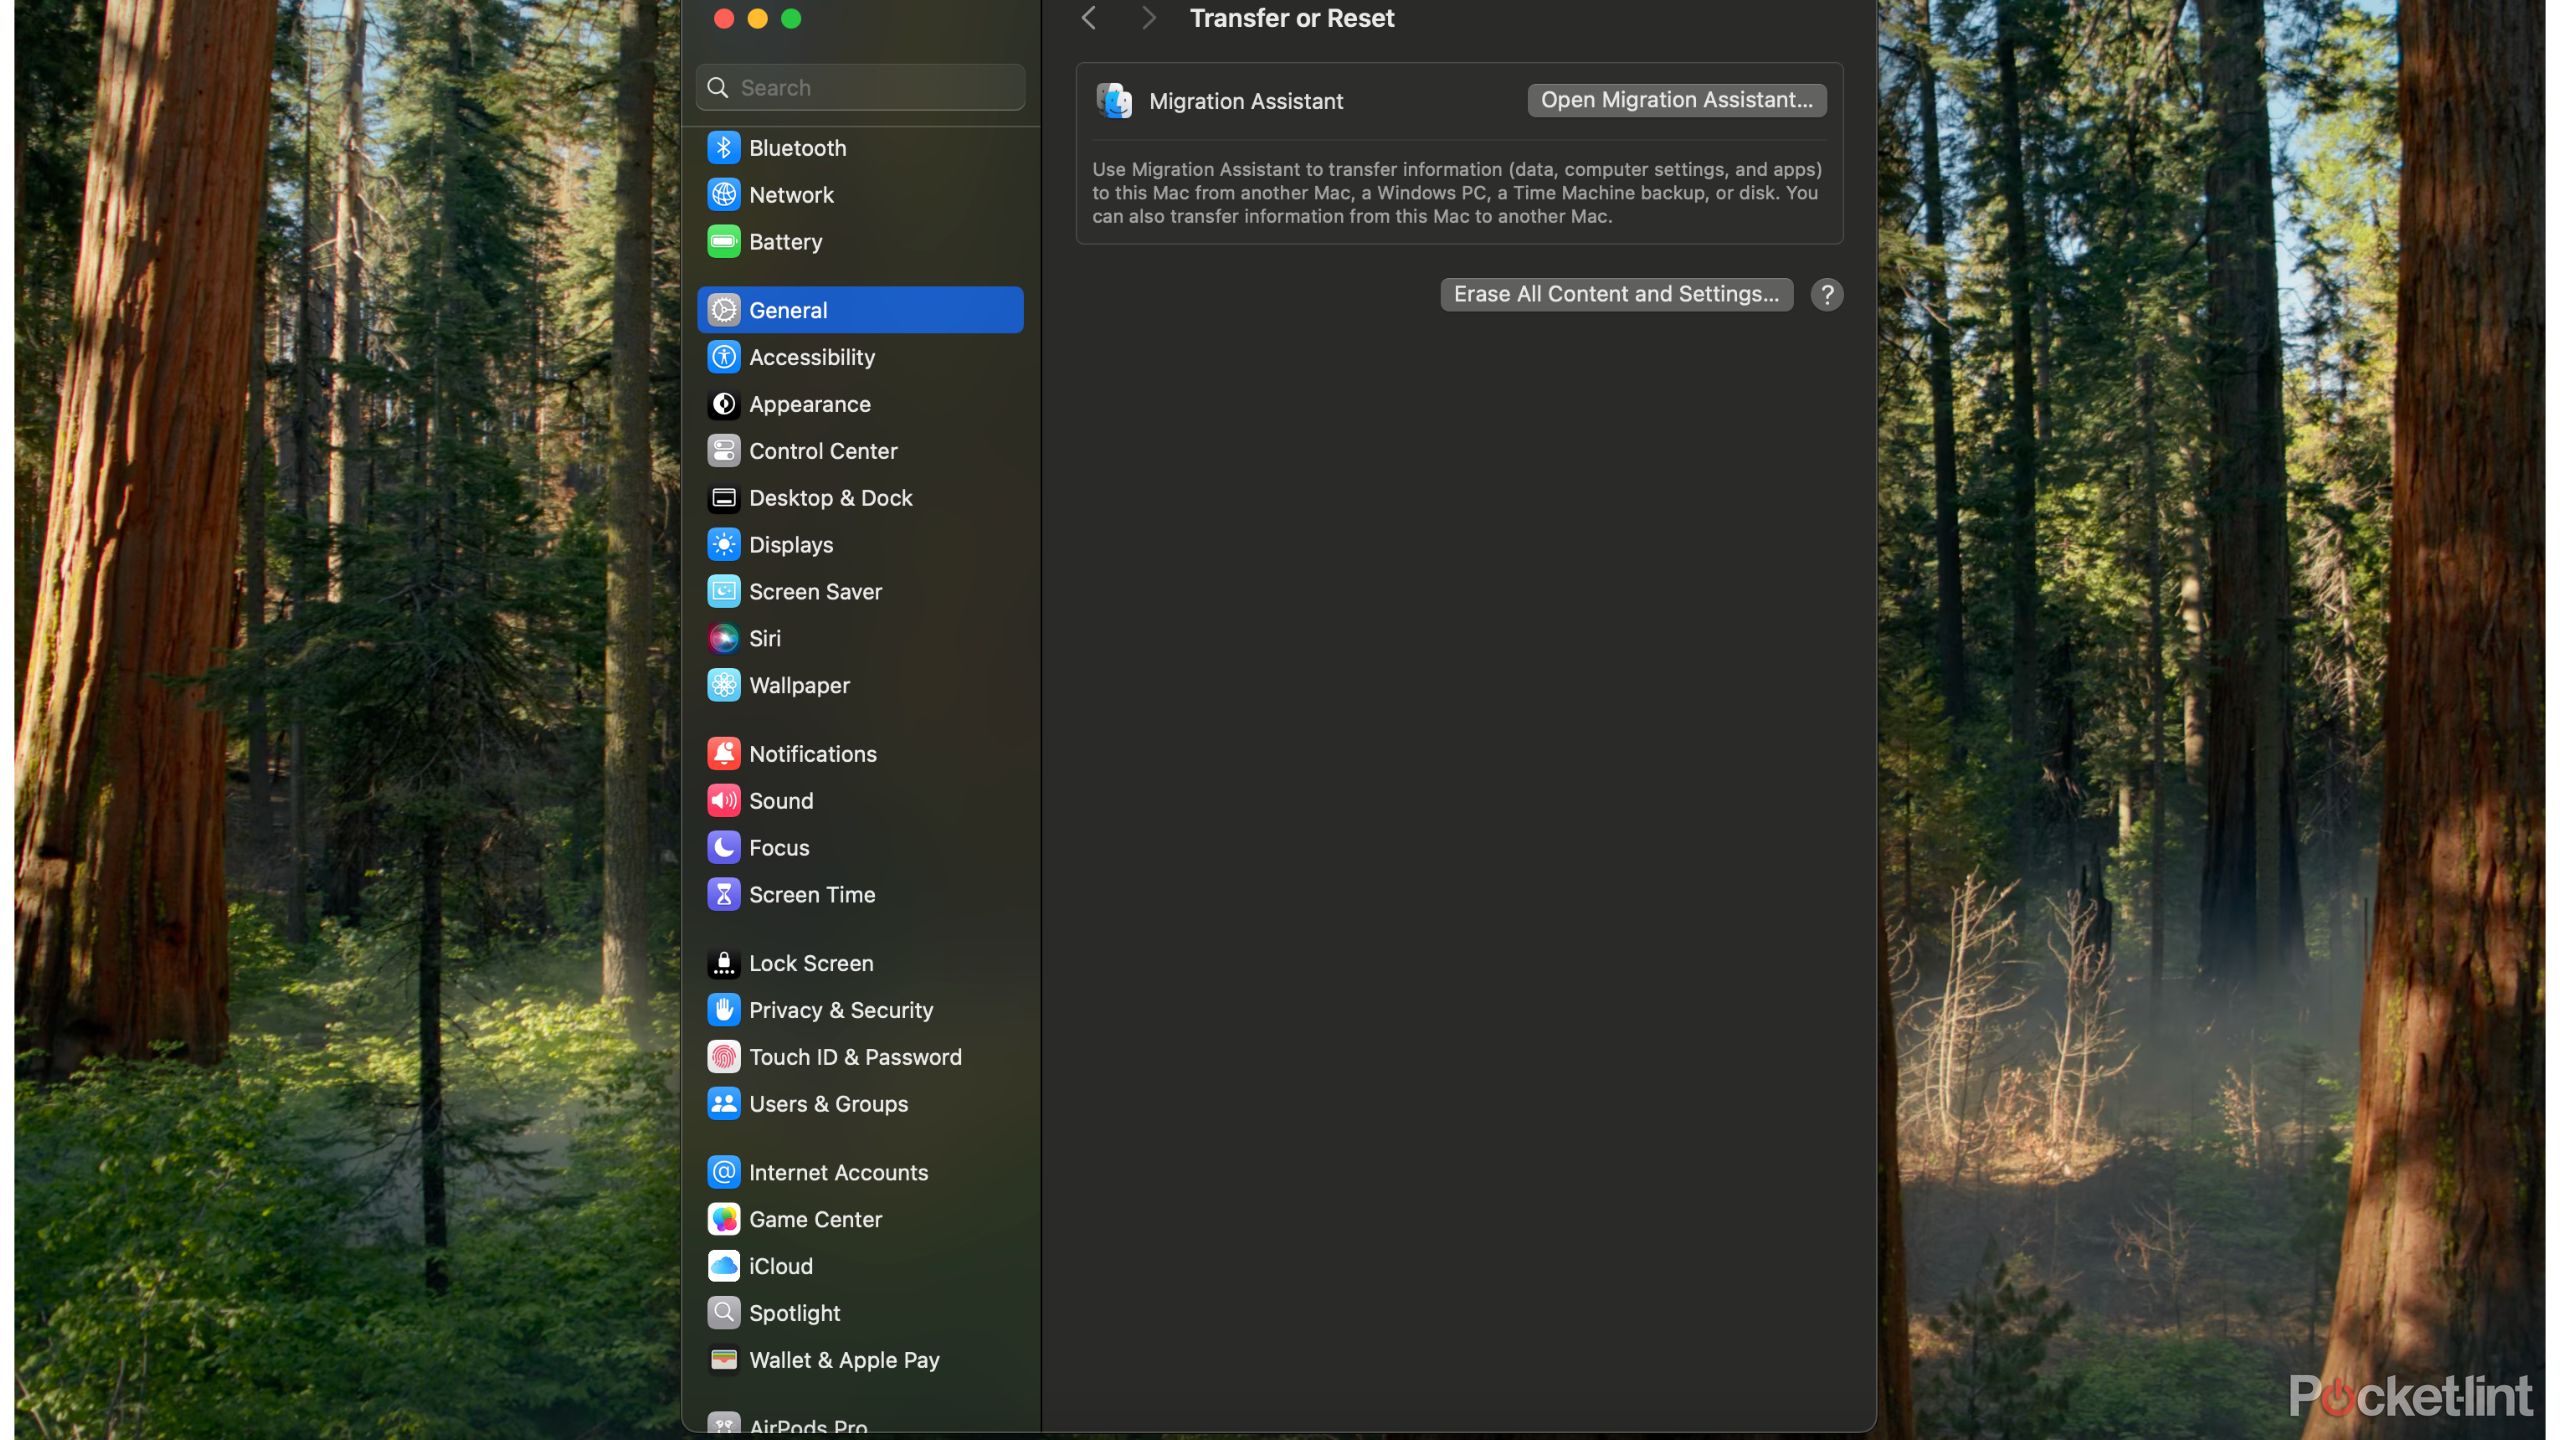
Task: Open Lock Screen icon
Action: (x=724, y=963)
